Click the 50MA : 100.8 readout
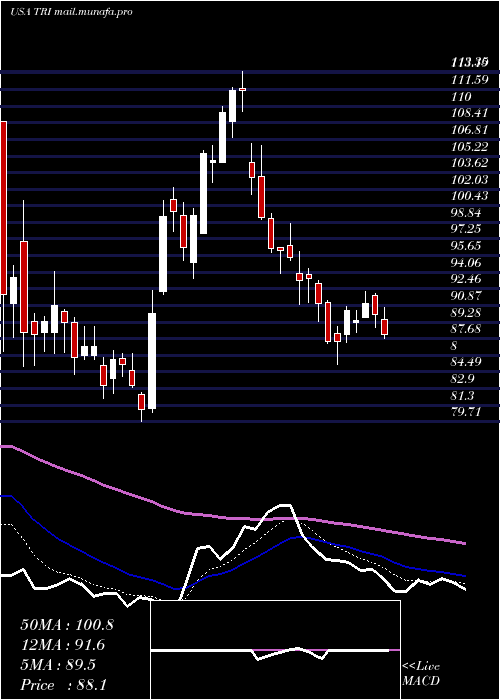Screen dimensions: 500x700 click(x=67, y=625)
